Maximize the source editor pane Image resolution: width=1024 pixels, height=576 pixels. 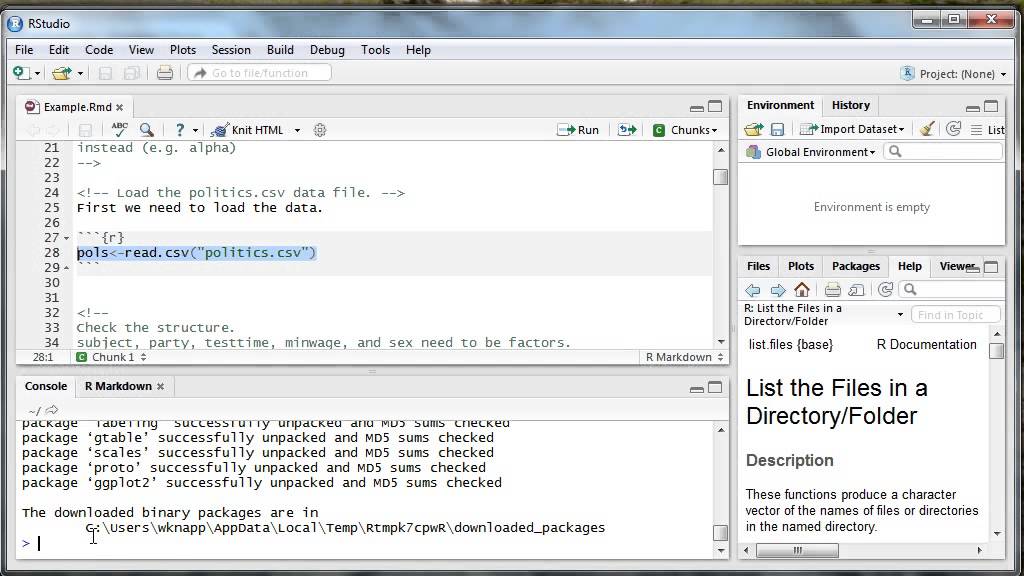pyautogui.click(x=716, y=106)
